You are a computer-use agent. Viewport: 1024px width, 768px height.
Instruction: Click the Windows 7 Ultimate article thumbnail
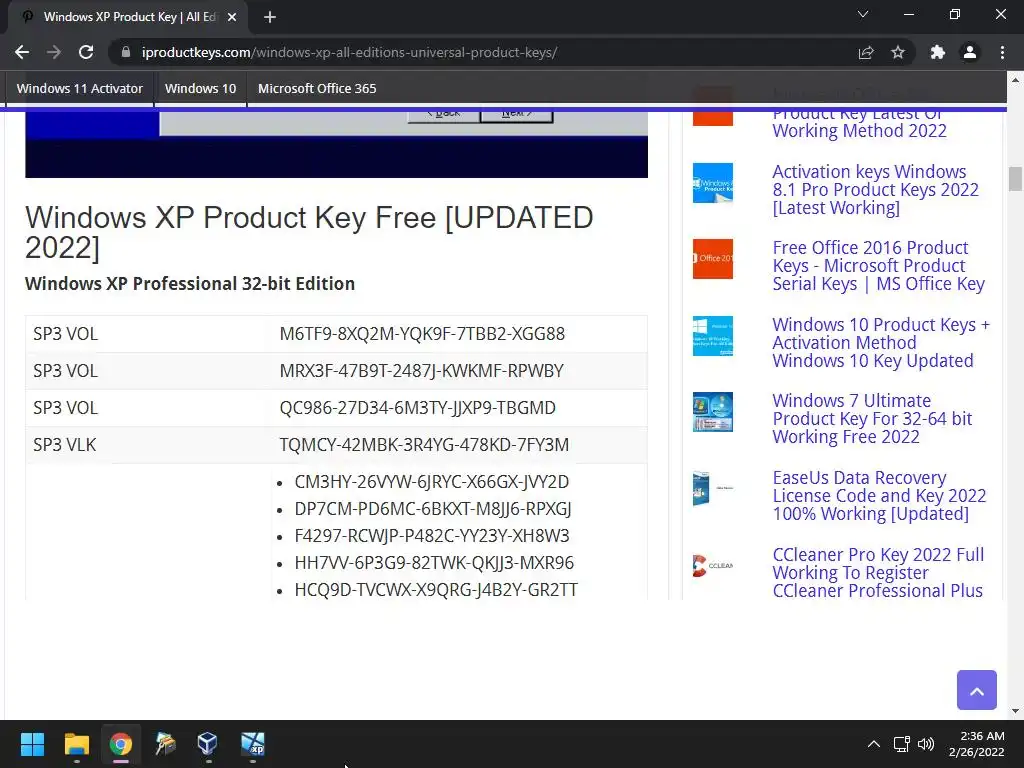[712, 412]
